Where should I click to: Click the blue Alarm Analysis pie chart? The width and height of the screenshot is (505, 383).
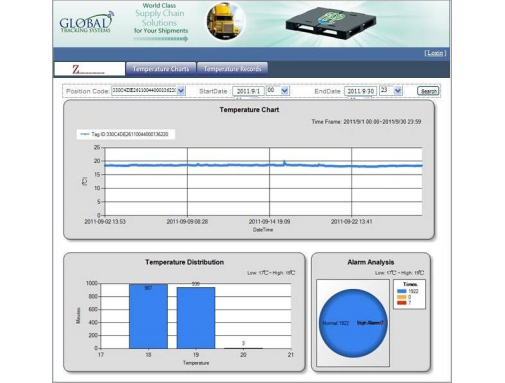pyautogui.click(x=353, y=323)
